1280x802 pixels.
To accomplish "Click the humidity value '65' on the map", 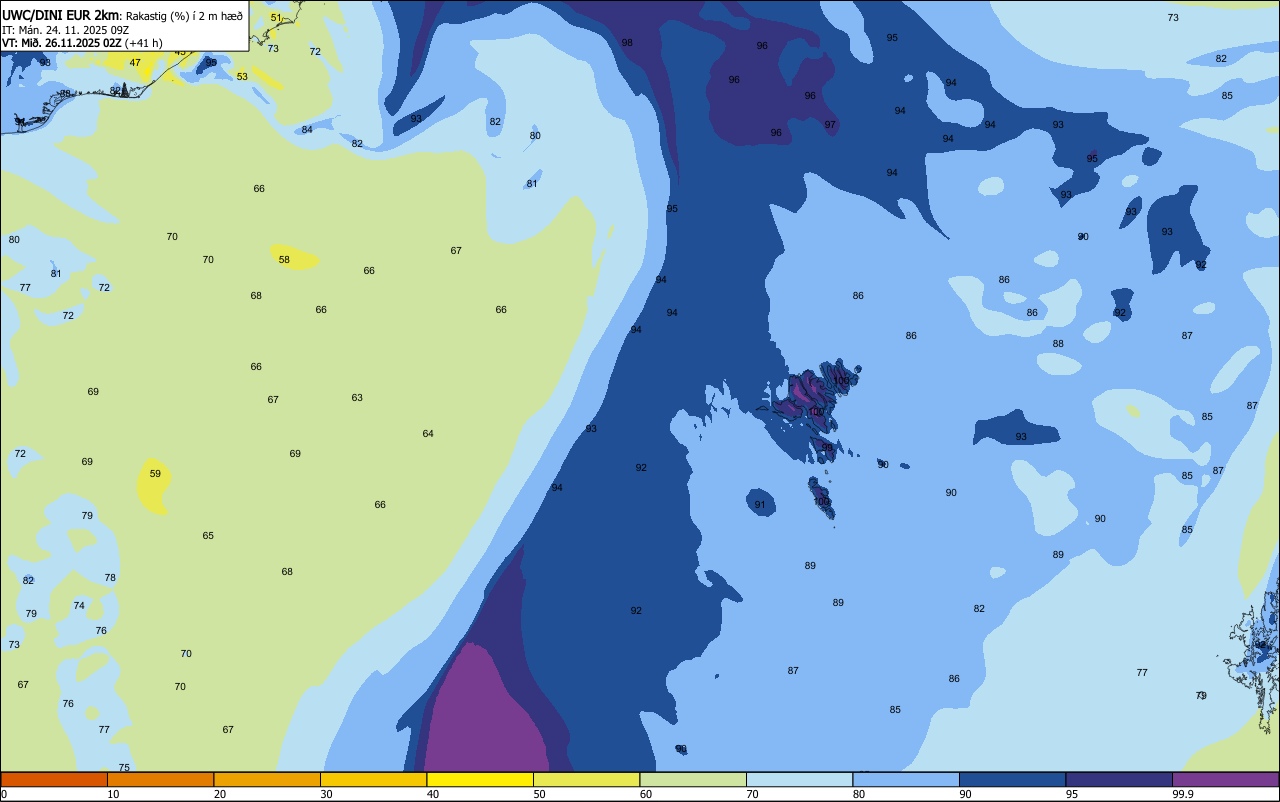I will coord(208,535).
